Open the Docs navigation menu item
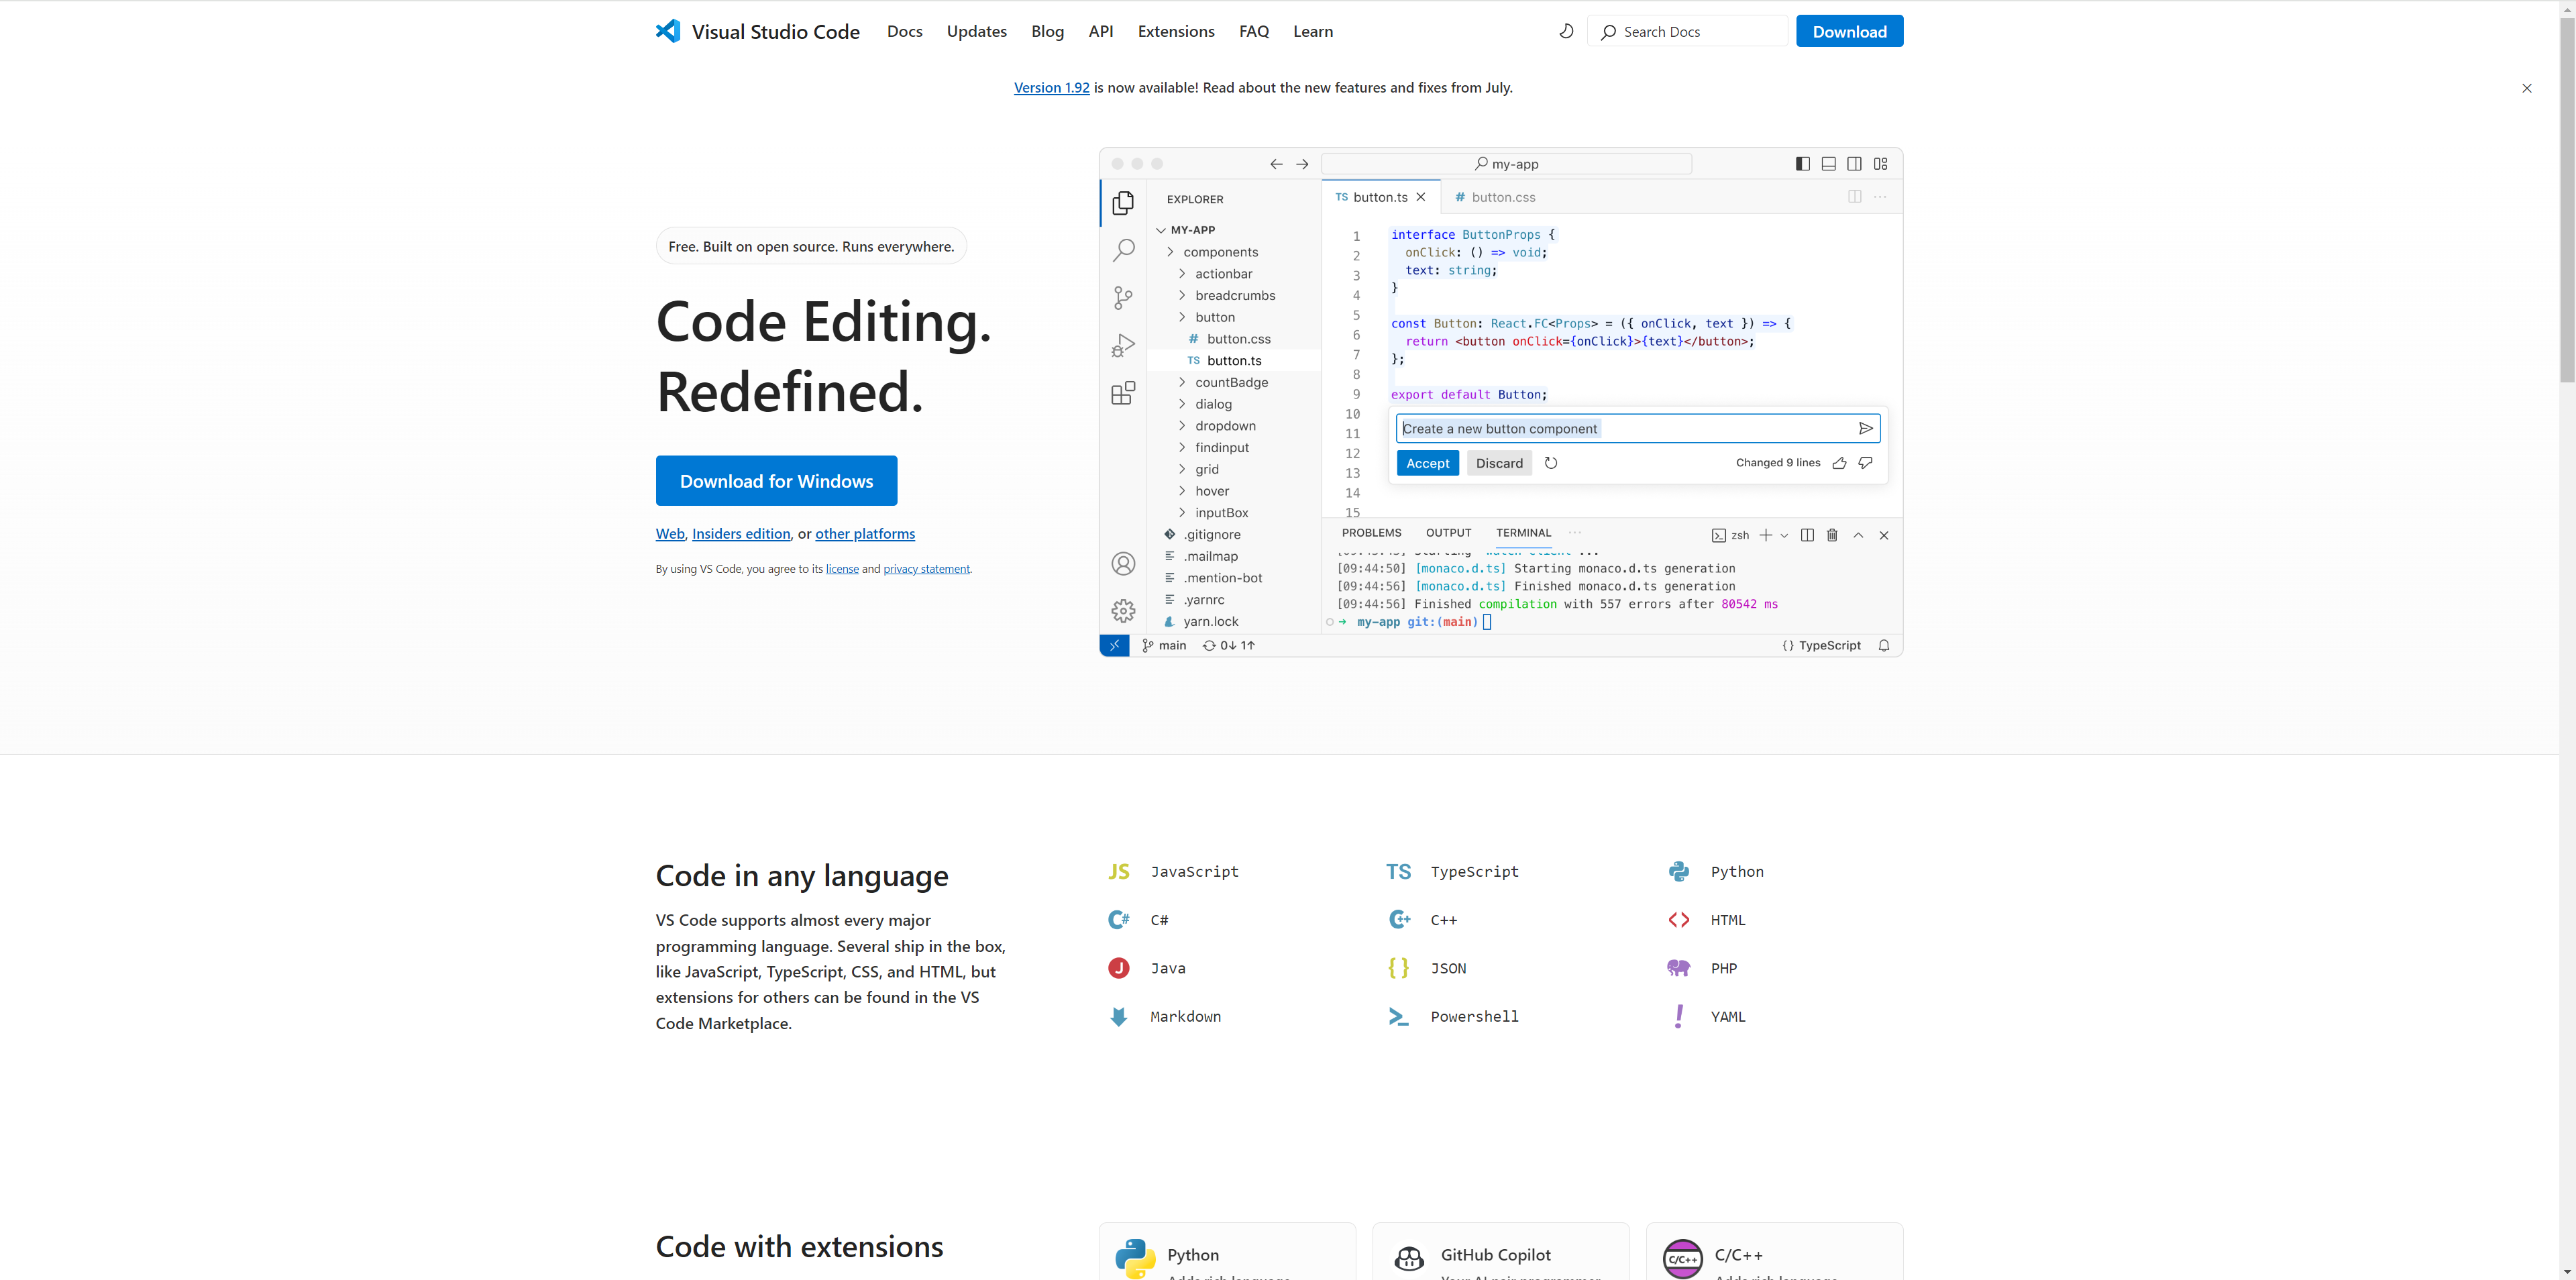The width and height of the screenshot is (2576, 1280). click(904, 31)
